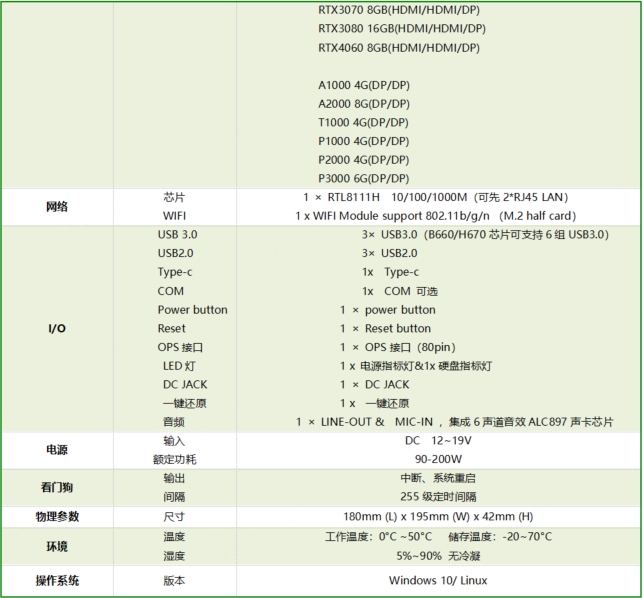Click the 温度 label cell

(x=174, y=537)
